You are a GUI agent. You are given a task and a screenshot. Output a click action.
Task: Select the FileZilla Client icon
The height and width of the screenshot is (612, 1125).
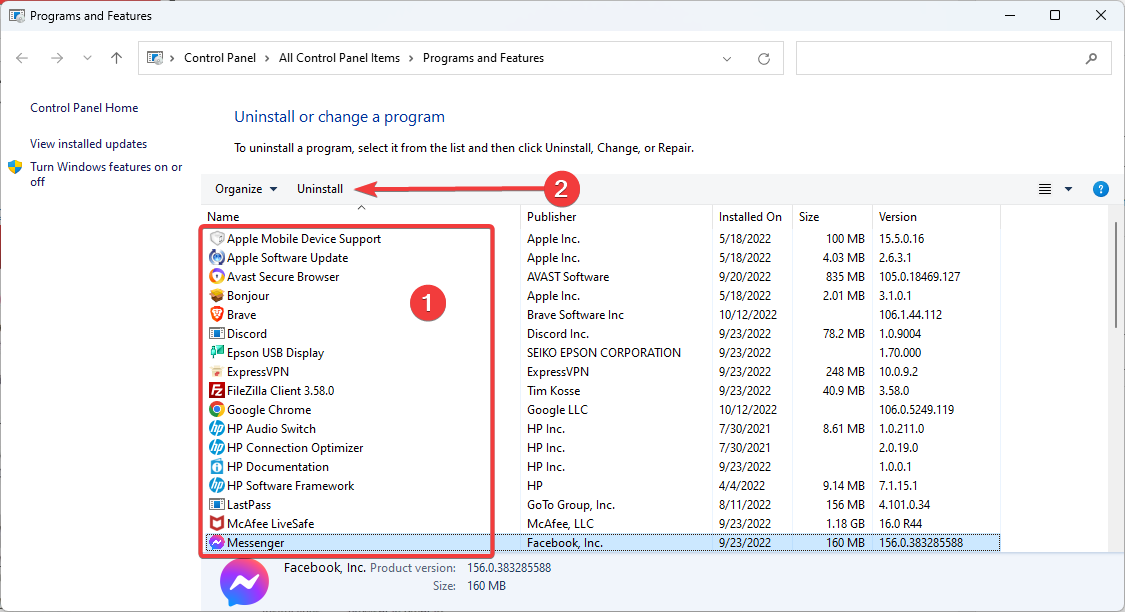tap(216, 391)
